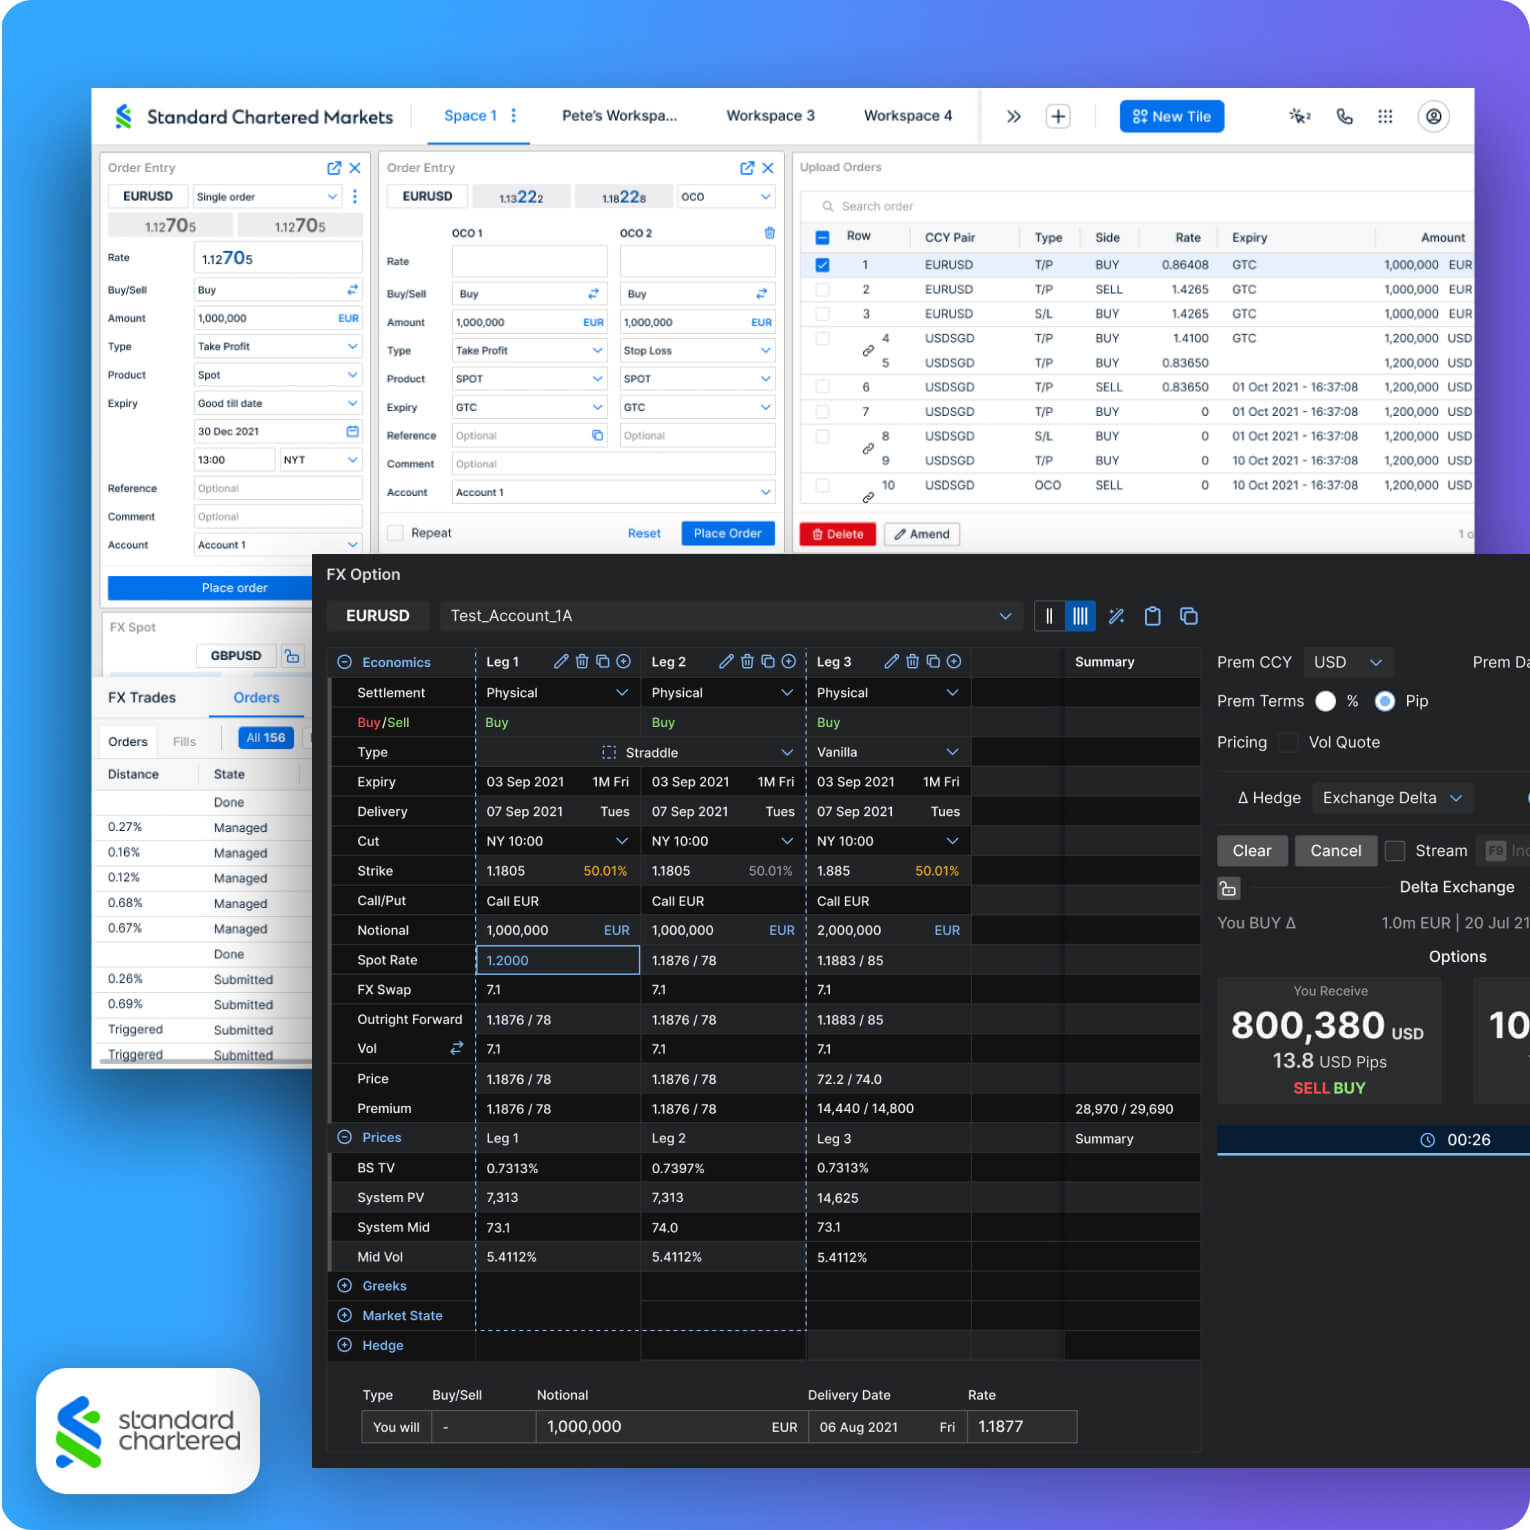Open the Exchange Delta hedge dropdown
Image resolution: width=1530 pixels, height=1530 pixels.
1391,798
